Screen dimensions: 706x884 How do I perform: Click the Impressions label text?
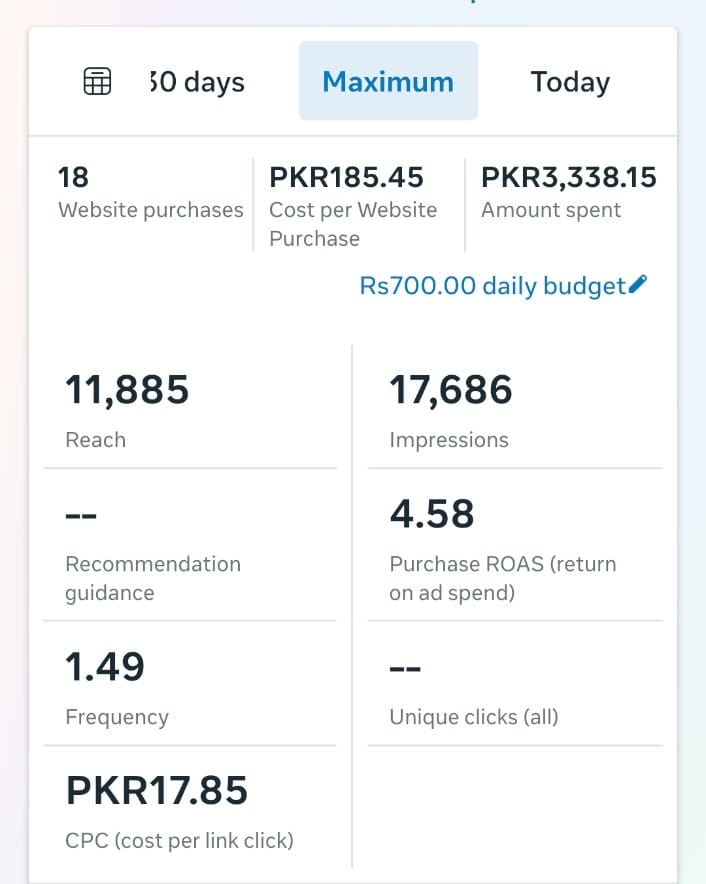coord(449,440)
